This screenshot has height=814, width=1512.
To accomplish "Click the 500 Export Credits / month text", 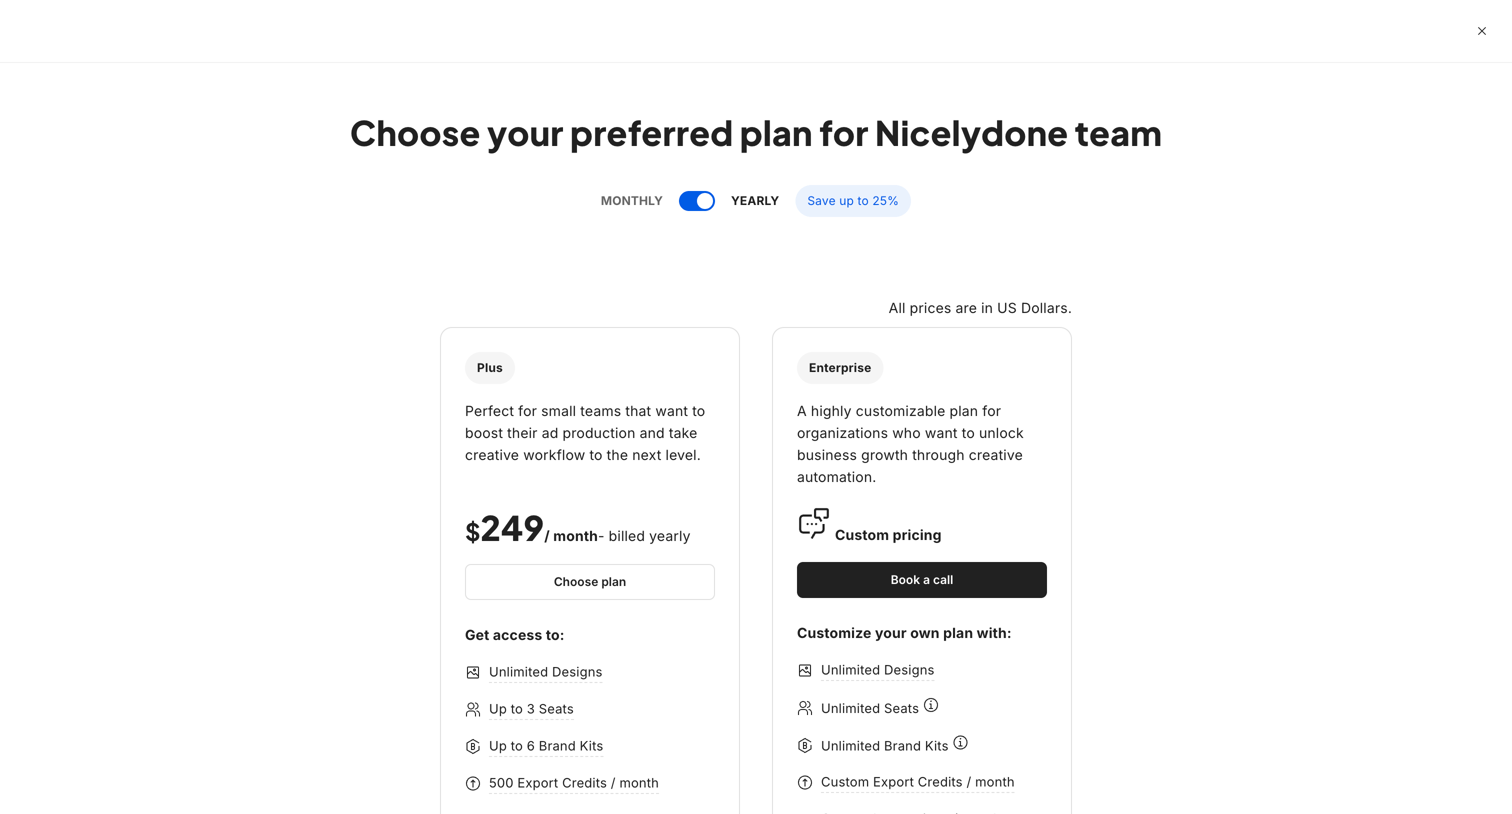I will click(x=573, y=783).
